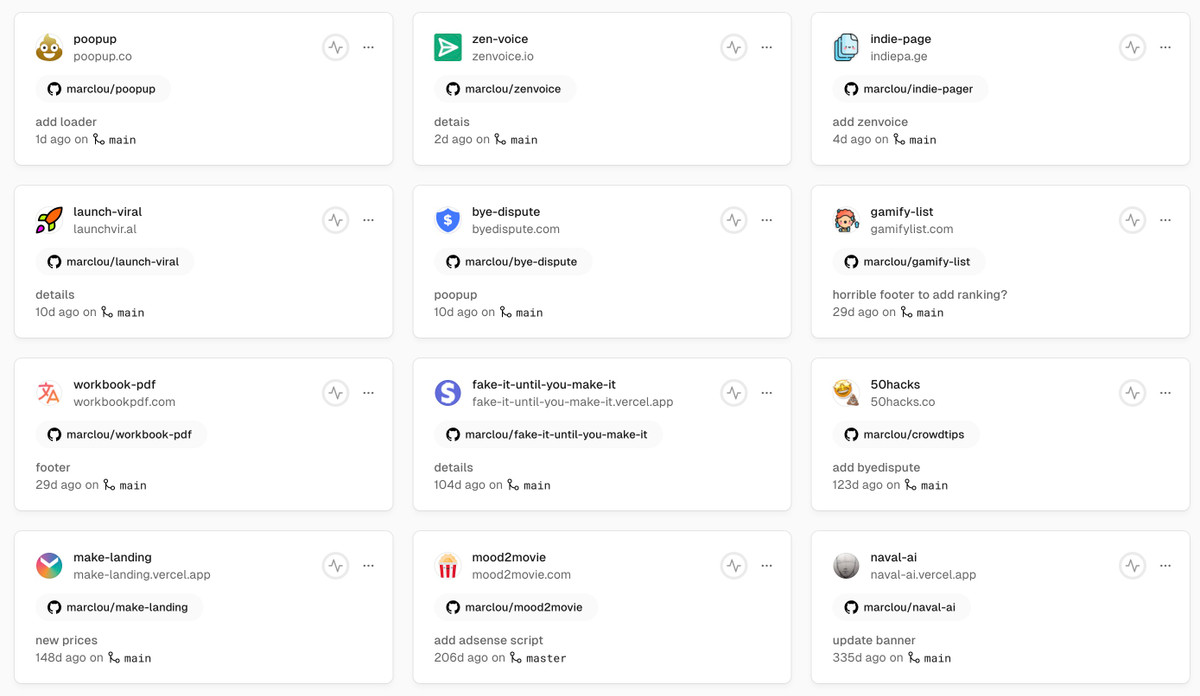The height and width of the screenshot is (696, 1200).
Task: Click the indie-page project logo
Action: point(846,47)
